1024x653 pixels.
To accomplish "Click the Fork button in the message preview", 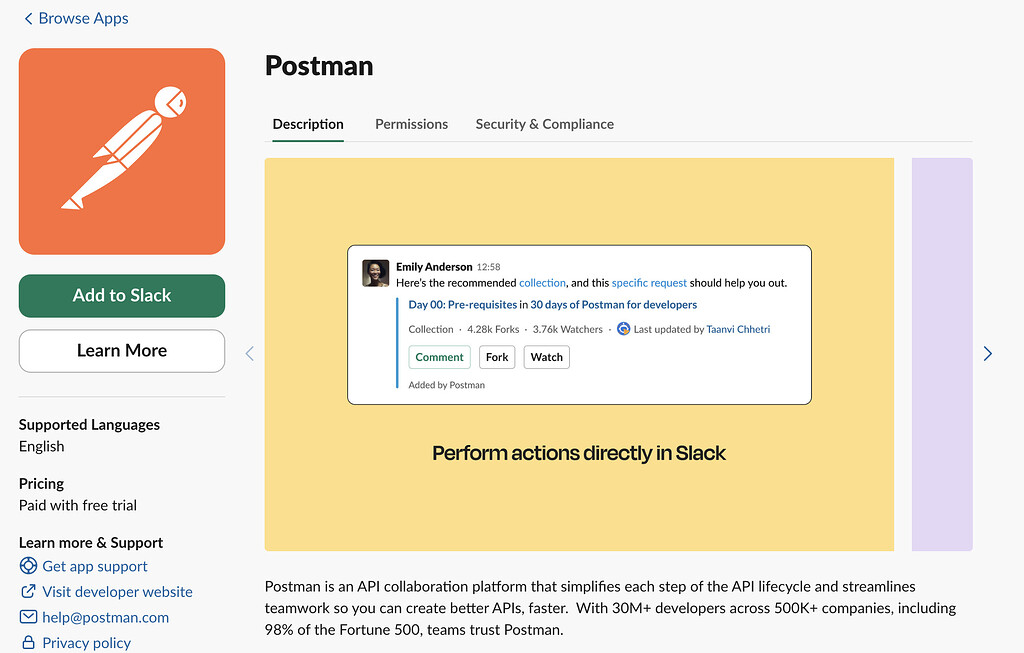I will (x=497, y=357).
